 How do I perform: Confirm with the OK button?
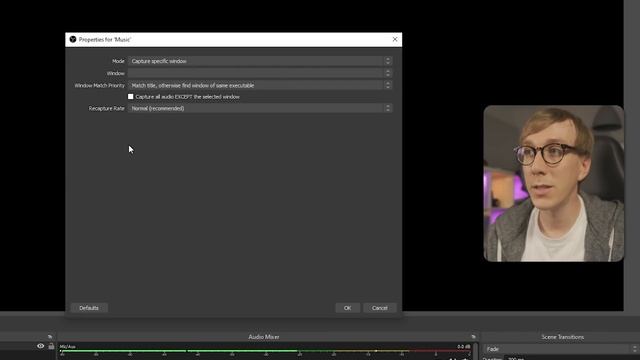click(x=347, y=308)
